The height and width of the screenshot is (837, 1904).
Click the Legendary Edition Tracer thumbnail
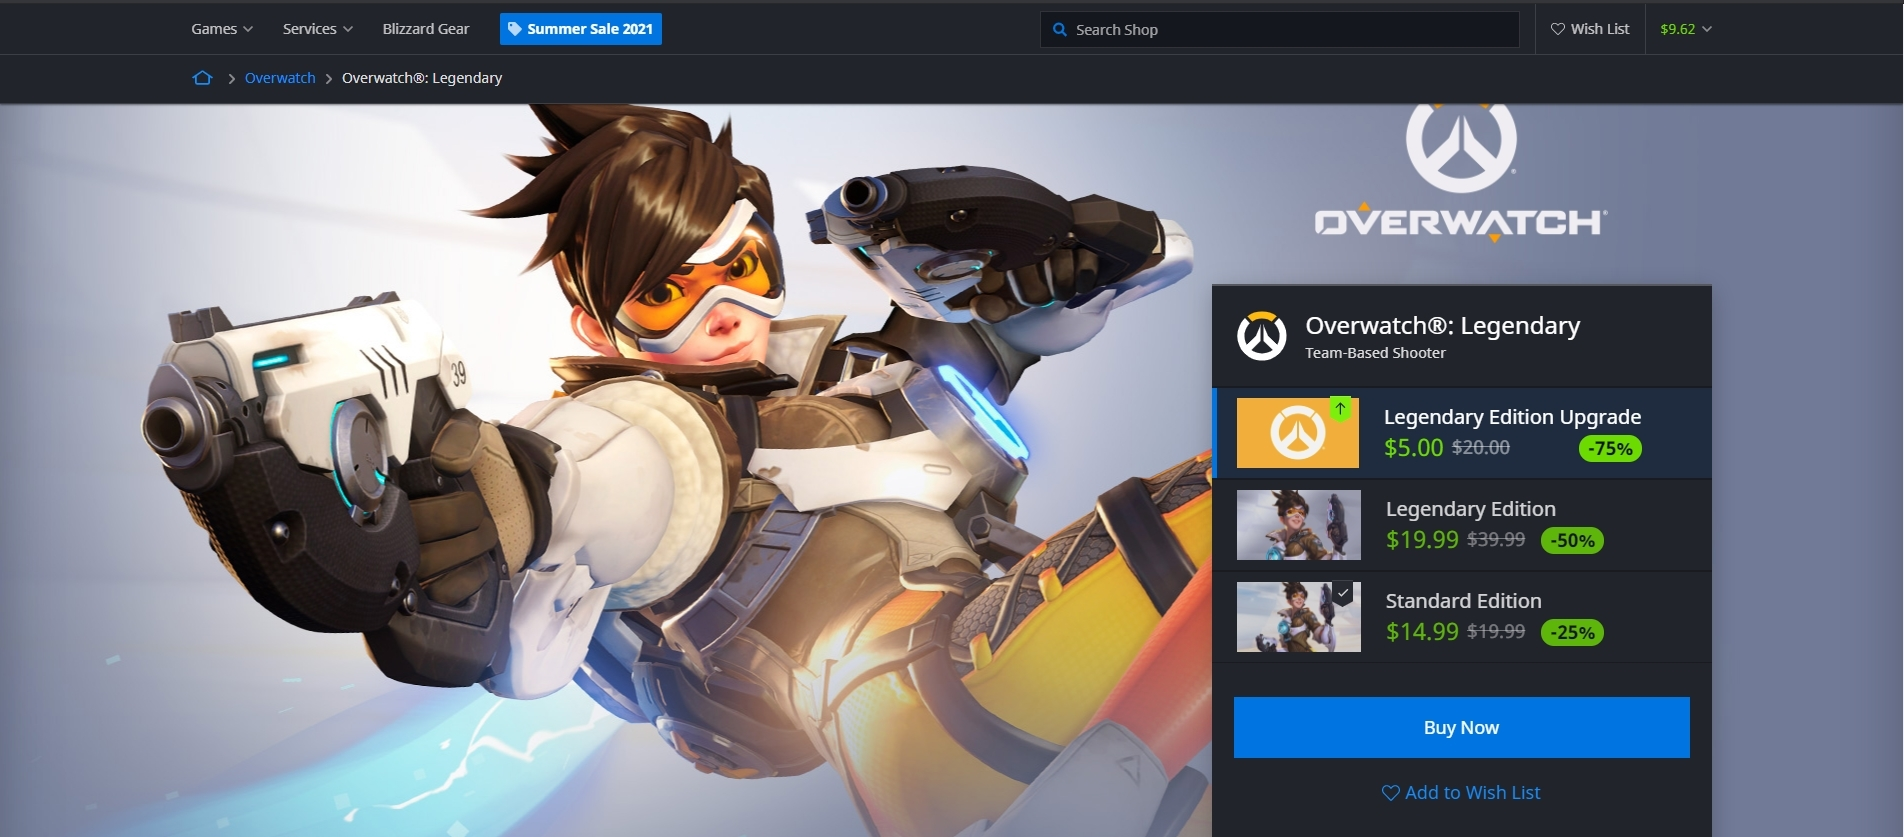(x=1299, y=525)
